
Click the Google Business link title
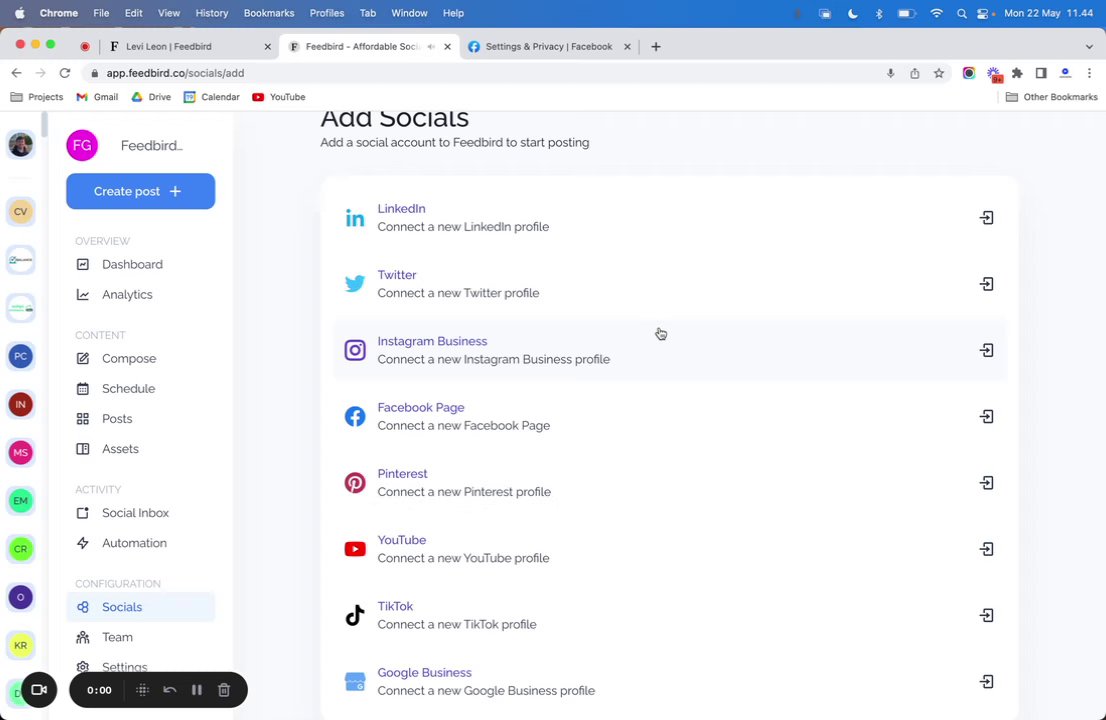424,673
